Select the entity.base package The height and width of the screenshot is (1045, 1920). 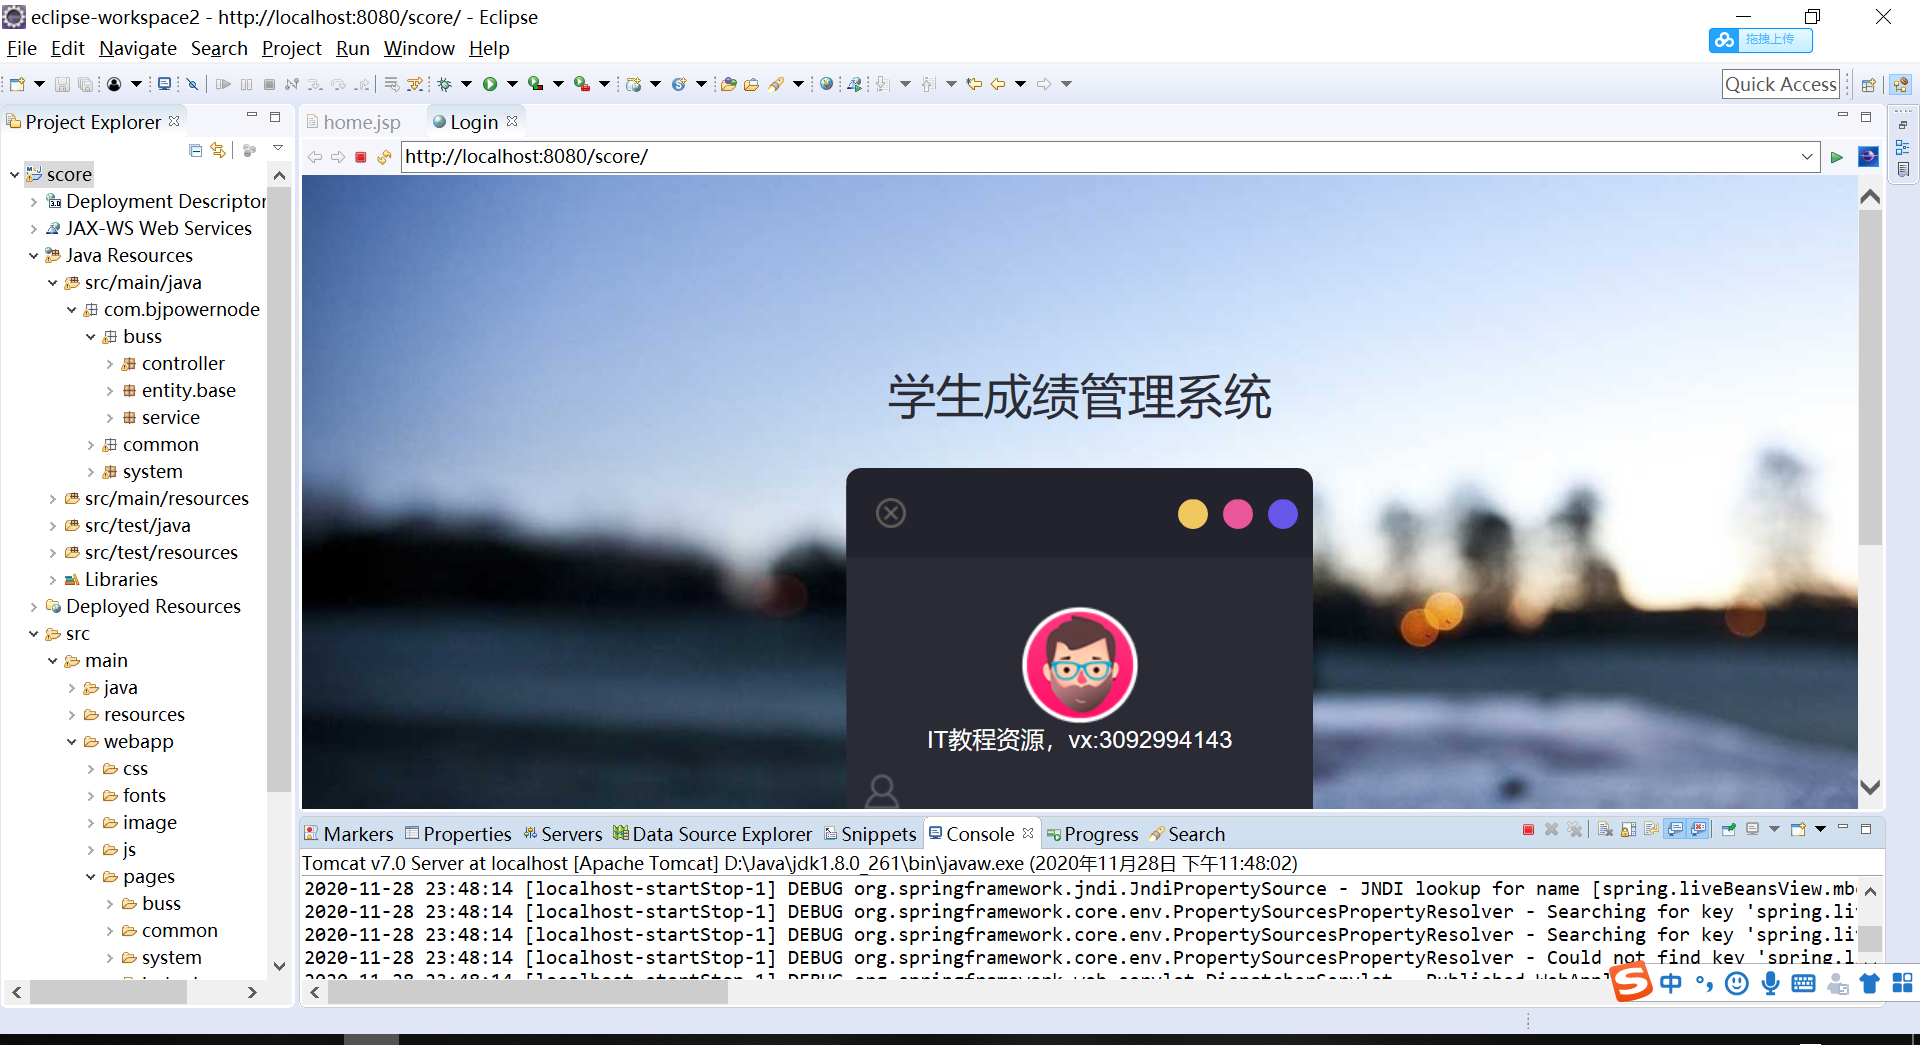pos(188,391)
